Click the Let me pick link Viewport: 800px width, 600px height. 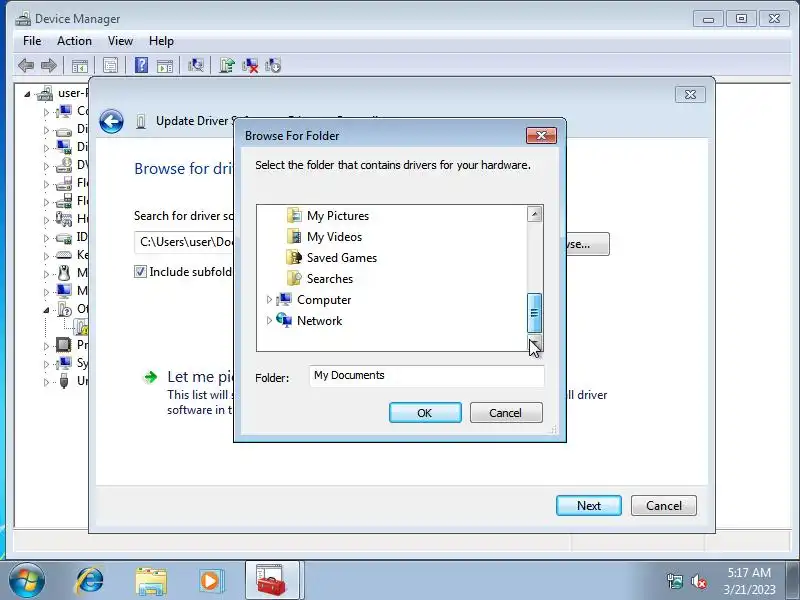(201, 377)
